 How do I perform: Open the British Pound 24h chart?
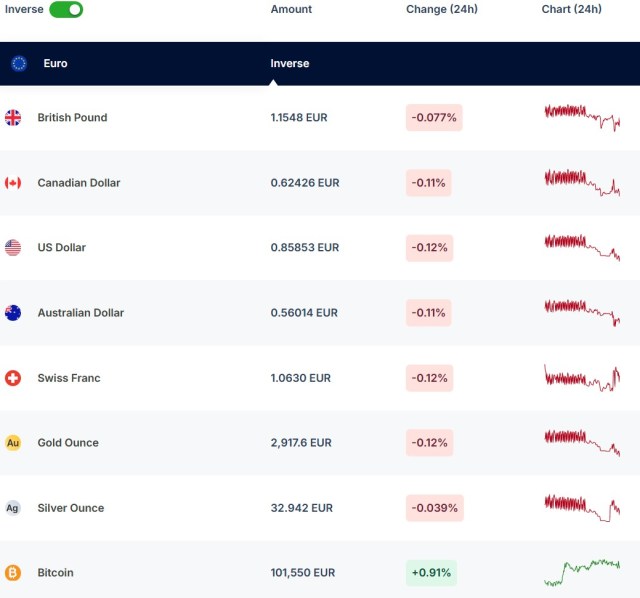[582, 116]
